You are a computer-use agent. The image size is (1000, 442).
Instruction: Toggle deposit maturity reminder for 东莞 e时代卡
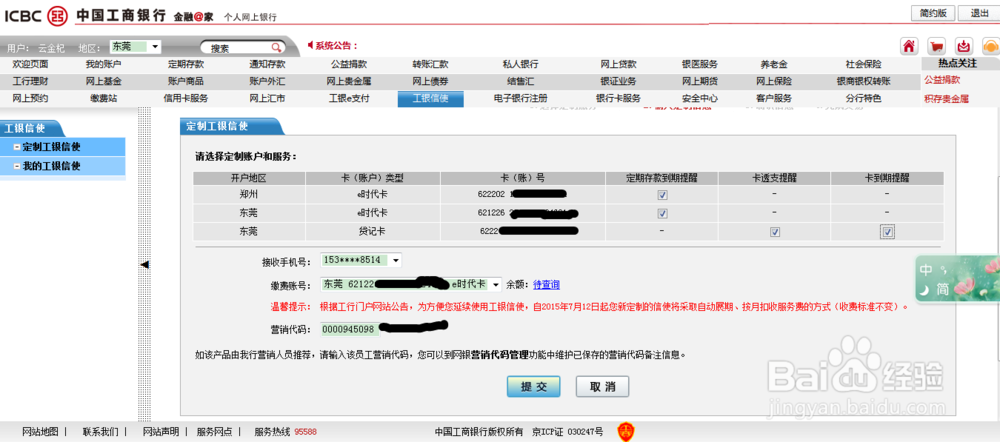663,213
